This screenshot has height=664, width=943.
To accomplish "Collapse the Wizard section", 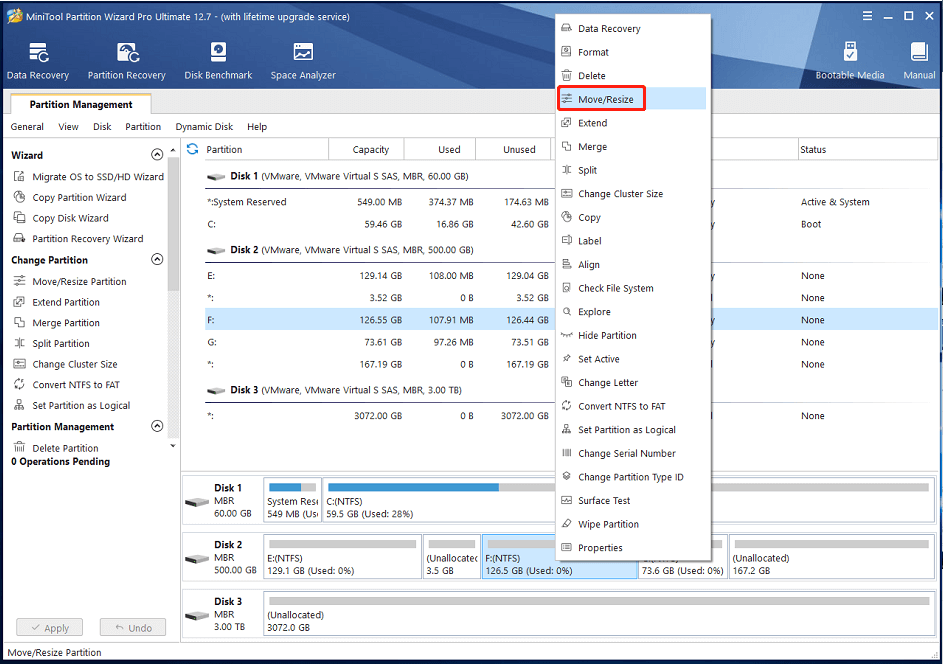I will coord(157,155).
